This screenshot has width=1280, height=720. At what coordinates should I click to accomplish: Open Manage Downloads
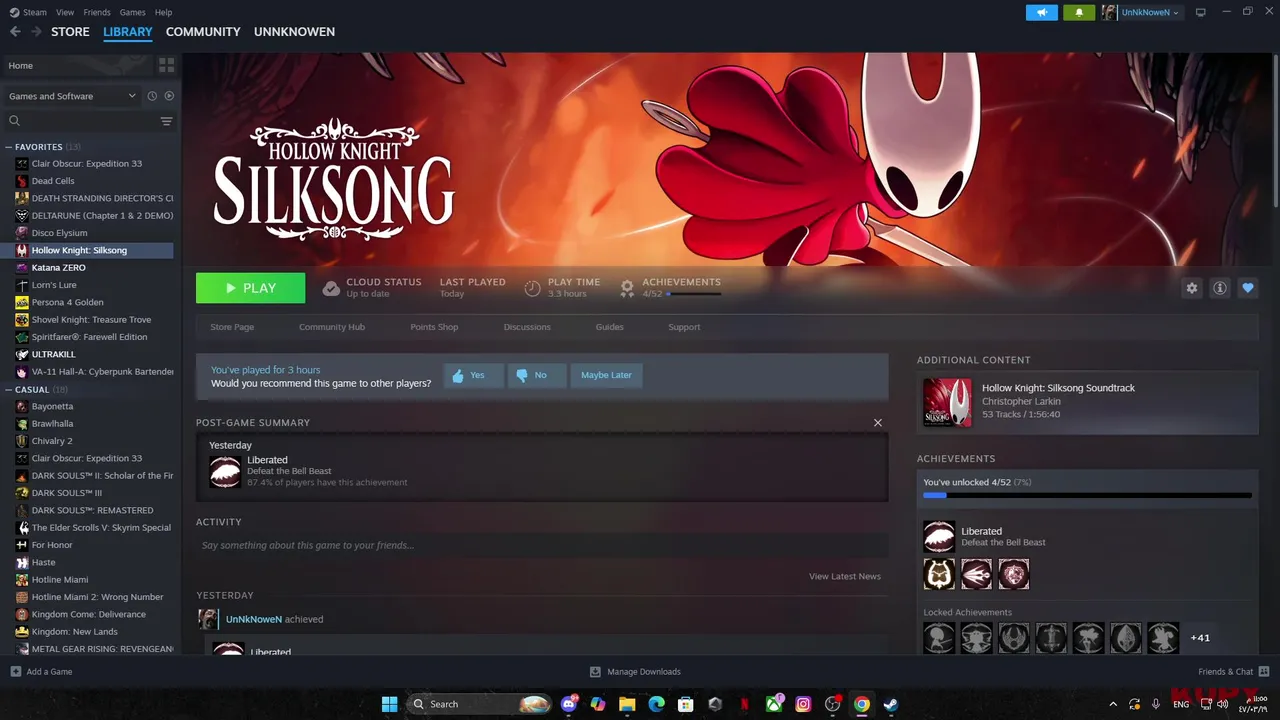click(635, 672)
